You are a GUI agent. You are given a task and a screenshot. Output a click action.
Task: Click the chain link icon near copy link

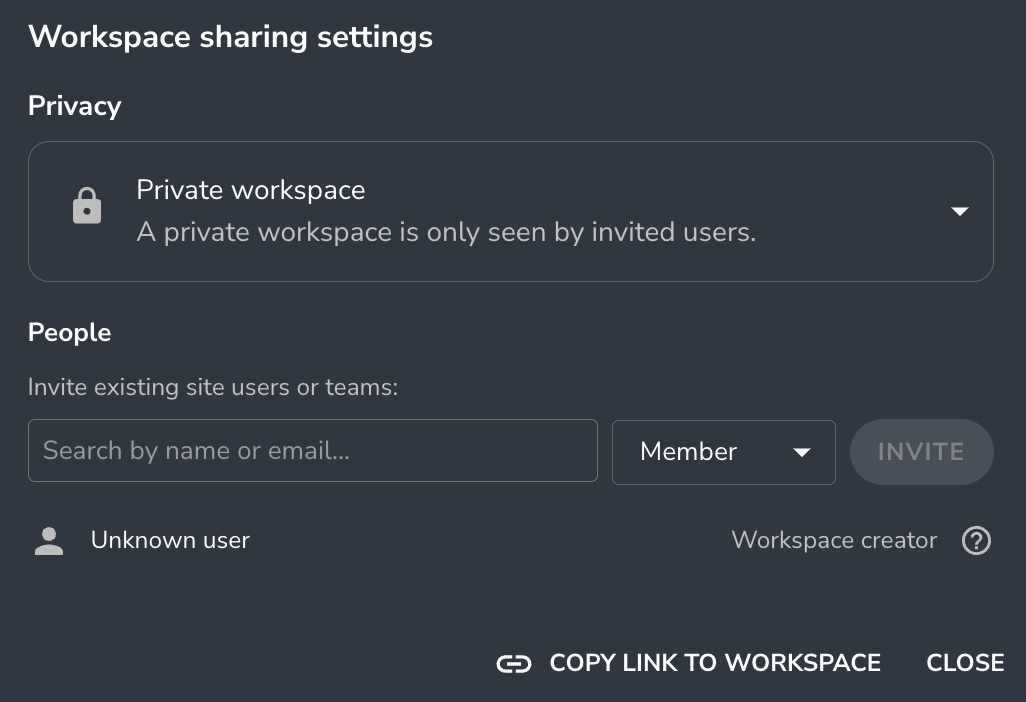click(513, 663)
